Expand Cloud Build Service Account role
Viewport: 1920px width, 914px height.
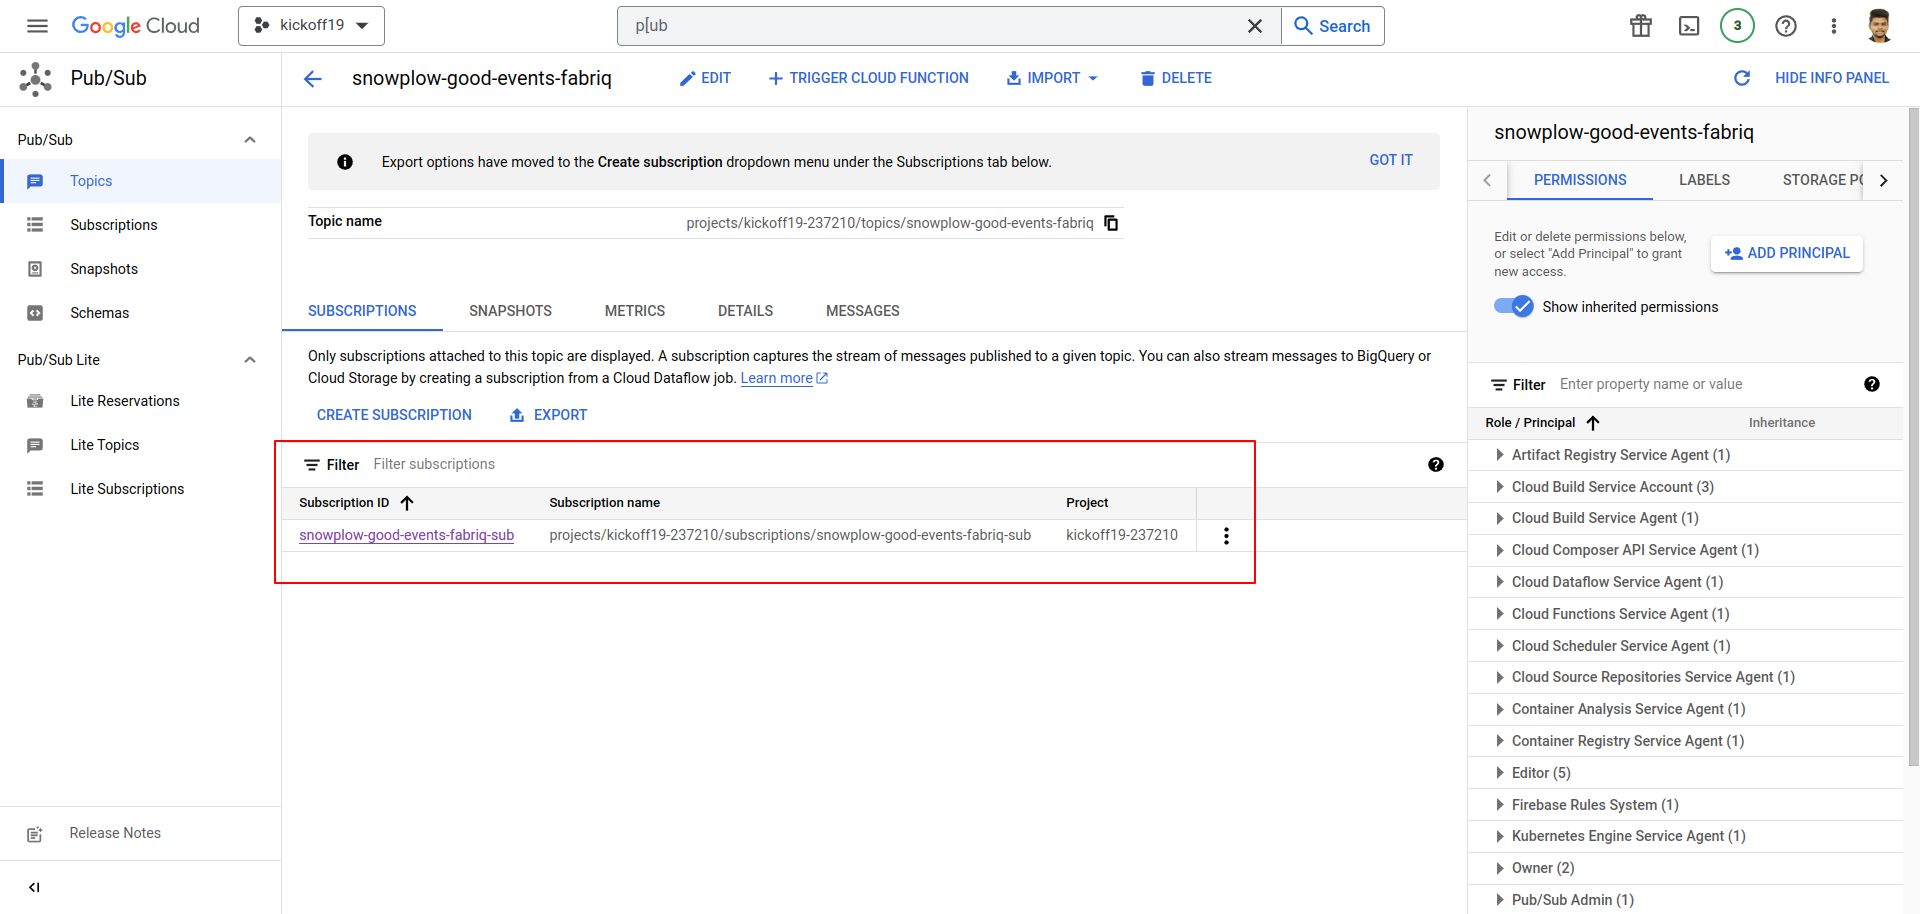point(1500,487)
